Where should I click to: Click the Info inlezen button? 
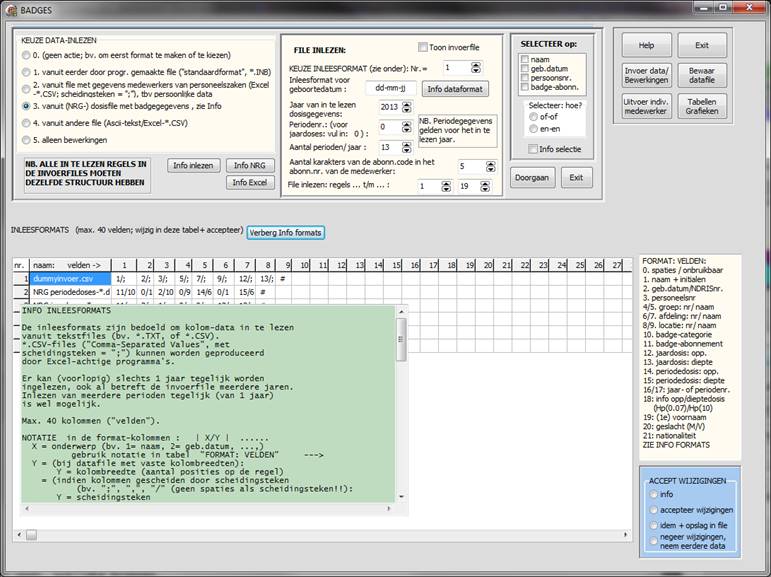pos(193,165)
